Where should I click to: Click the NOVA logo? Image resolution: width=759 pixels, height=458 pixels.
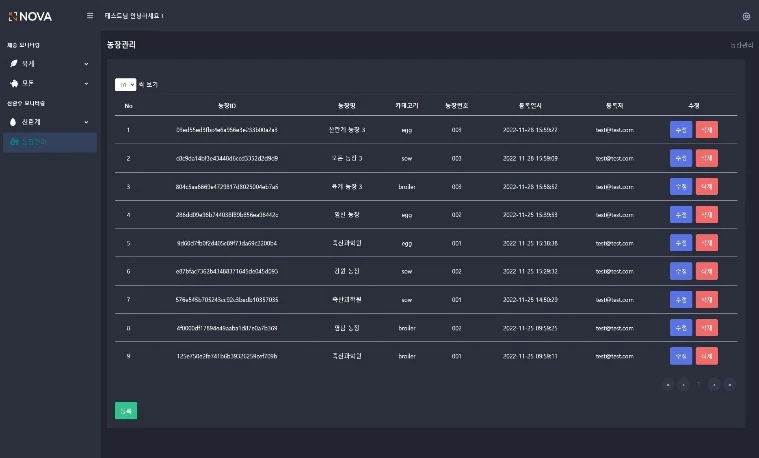(x=30, y=16)
